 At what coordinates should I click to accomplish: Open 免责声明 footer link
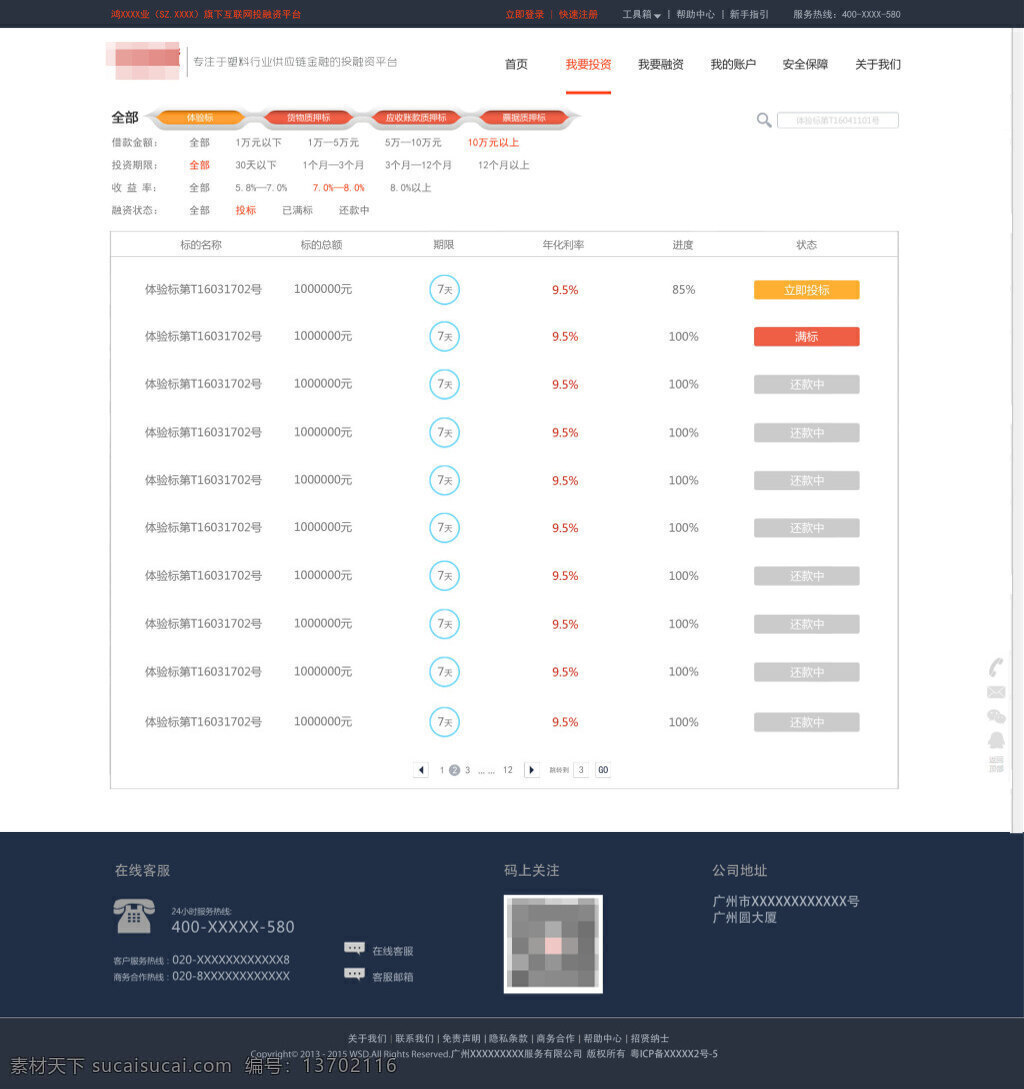point(461,1038)
